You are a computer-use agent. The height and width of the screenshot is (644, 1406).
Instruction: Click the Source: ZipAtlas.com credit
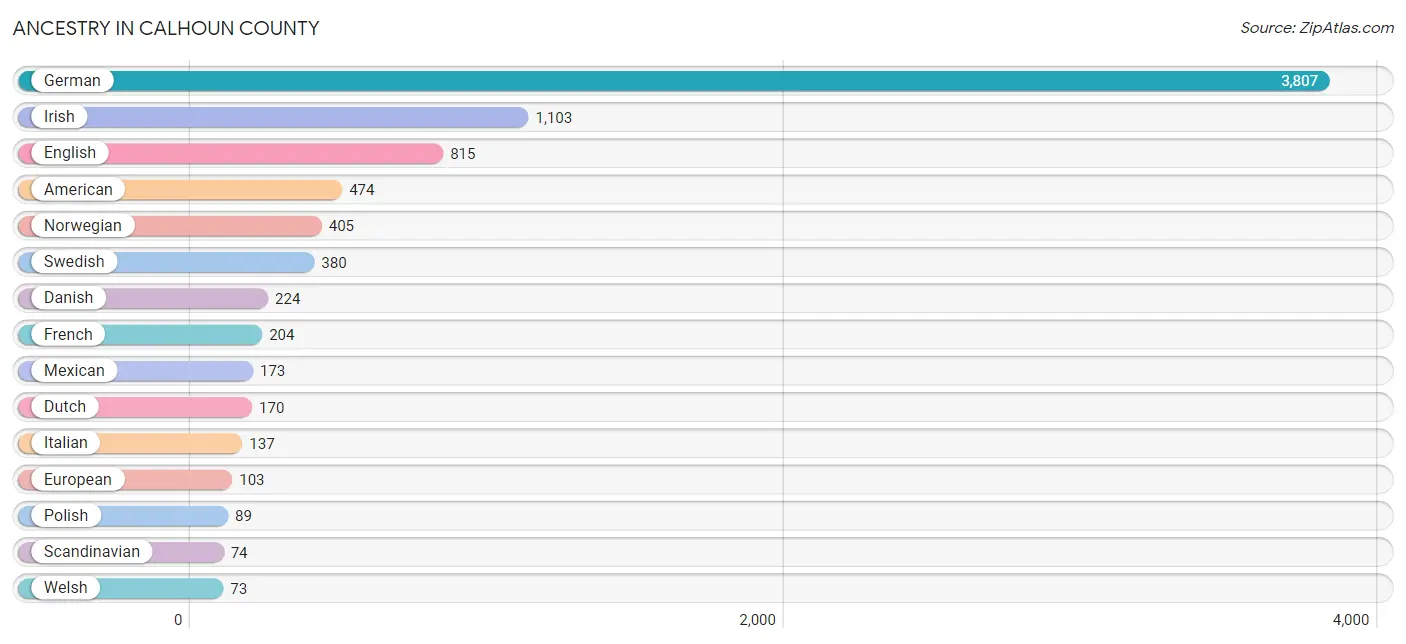tap(1317, 28)
